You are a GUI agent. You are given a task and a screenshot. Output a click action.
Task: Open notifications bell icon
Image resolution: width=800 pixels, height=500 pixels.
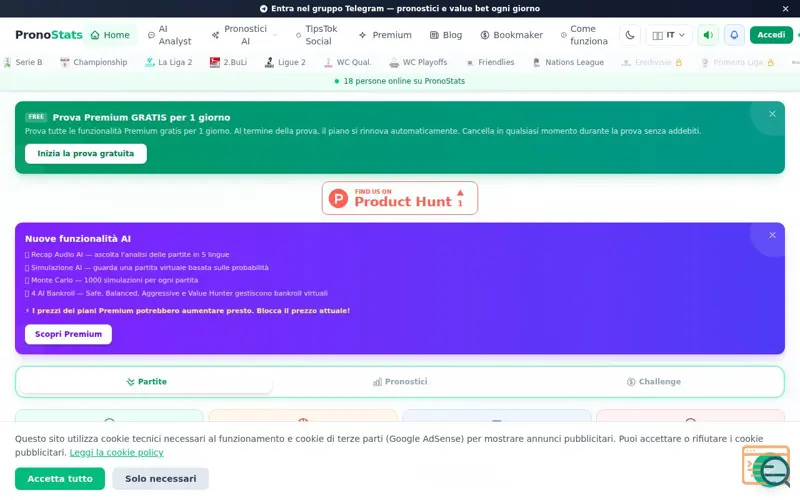pyautogui.click(x=734, y=35)
